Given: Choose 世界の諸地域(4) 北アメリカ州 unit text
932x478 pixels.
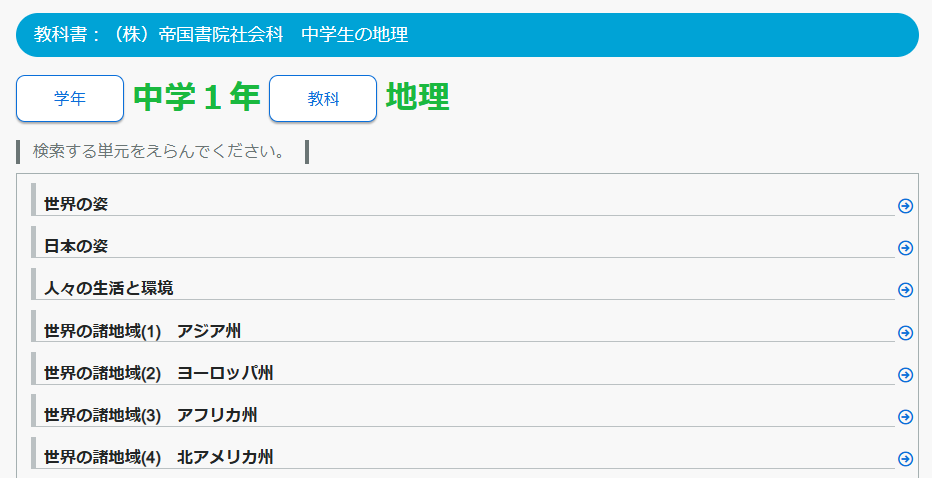Looking at the screenshot, I should click(159, 457).
